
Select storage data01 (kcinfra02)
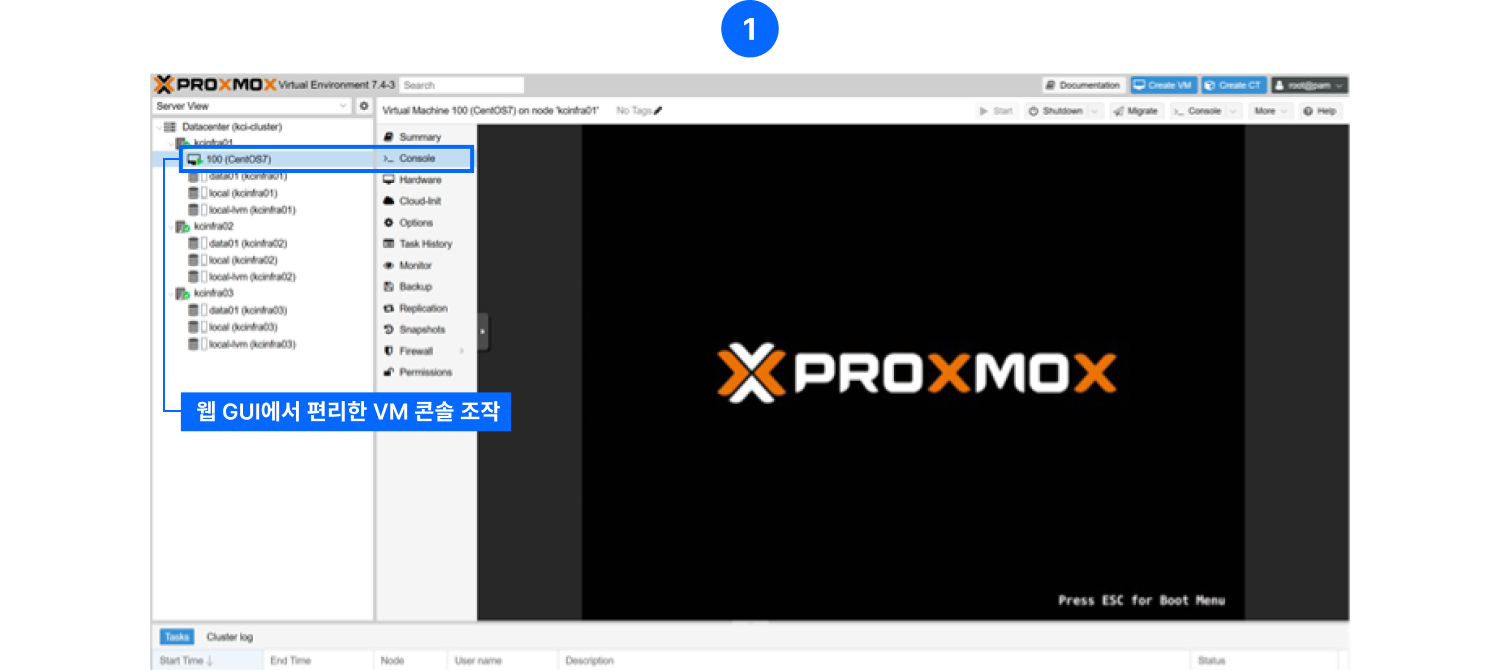point(247,243)
